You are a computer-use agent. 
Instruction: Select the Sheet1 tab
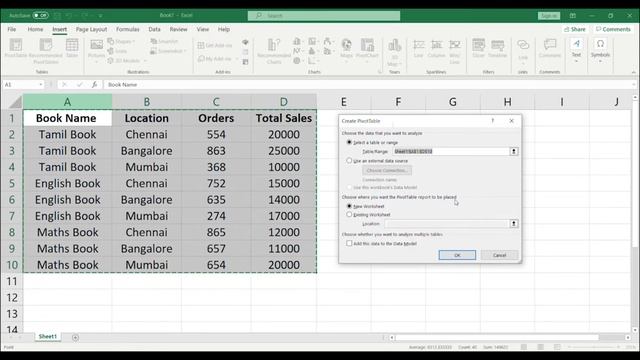point(48,337)
